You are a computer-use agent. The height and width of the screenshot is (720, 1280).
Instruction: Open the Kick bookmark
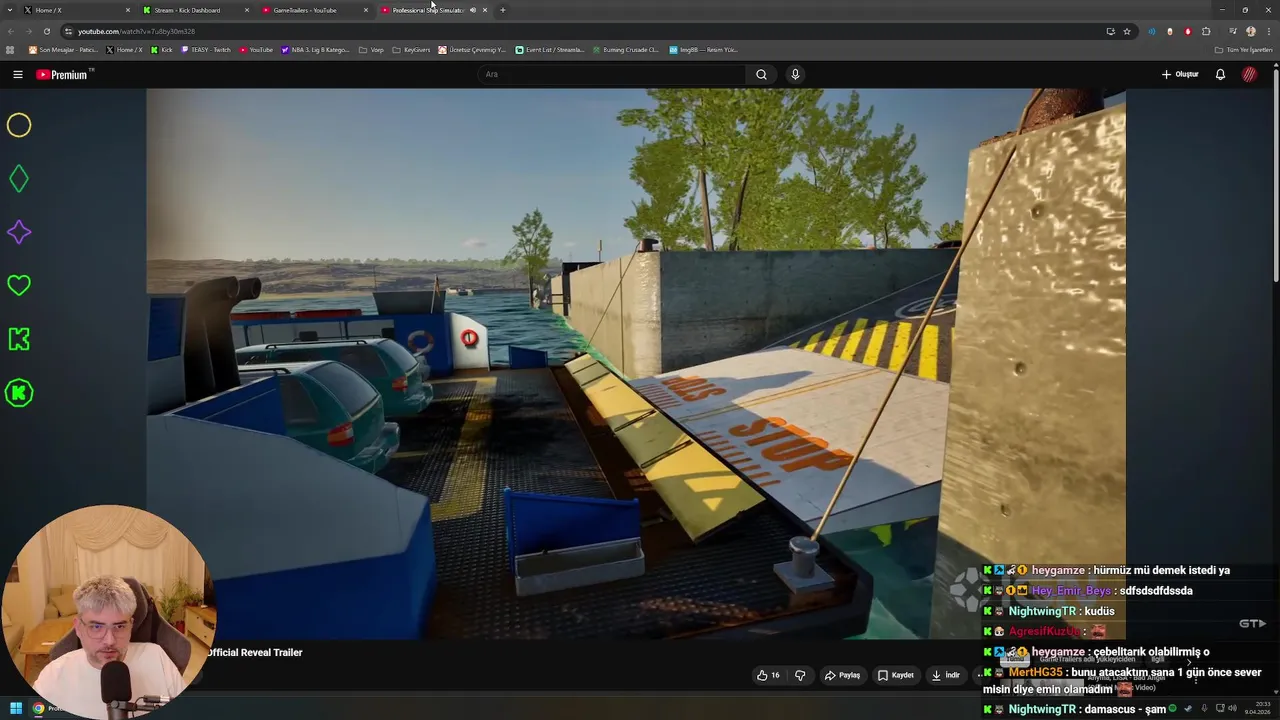point(161,49)
